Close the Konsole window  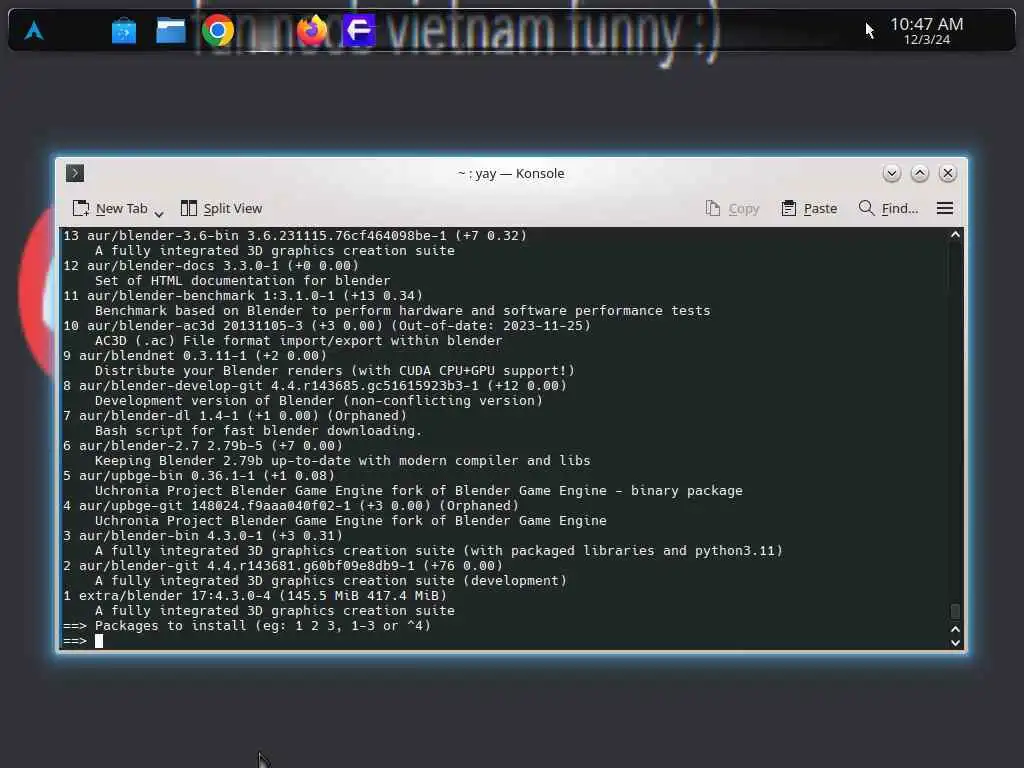click(948, 173)
